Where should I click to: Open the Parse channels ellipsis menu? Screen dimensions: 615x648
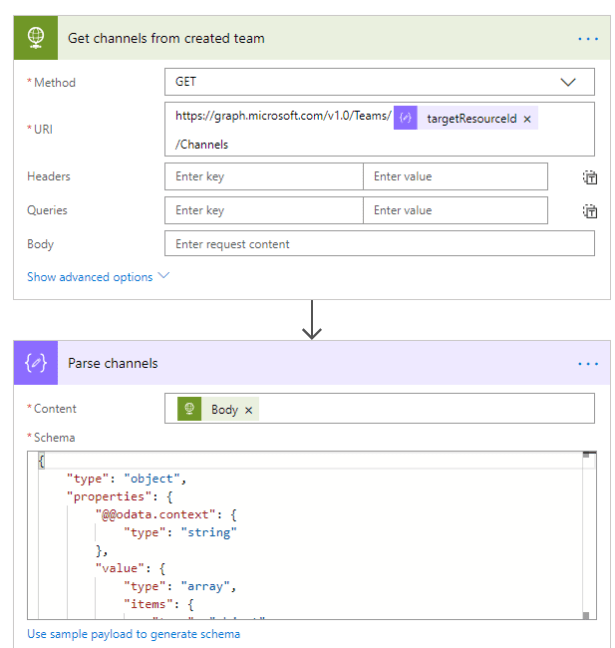(587, 364)
